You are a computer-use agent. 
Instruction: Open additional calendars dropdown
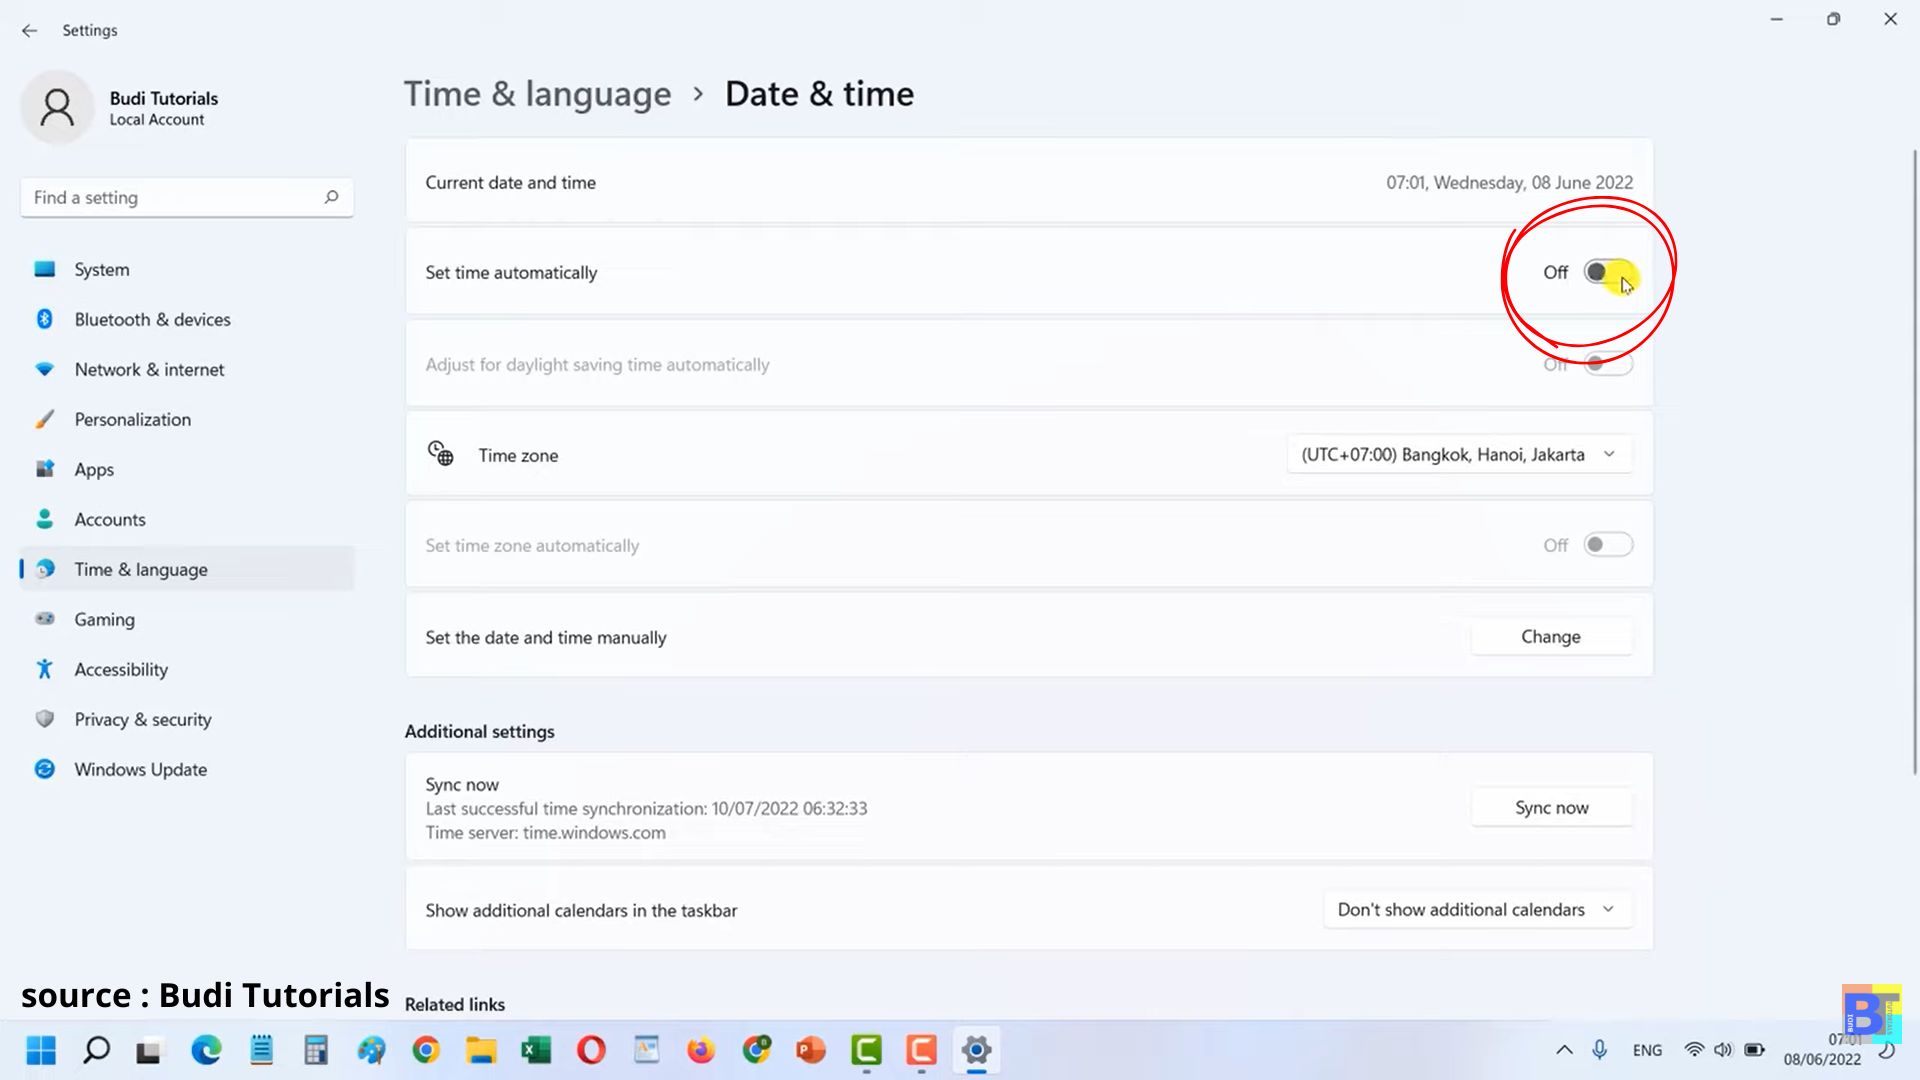[1477, 909]
